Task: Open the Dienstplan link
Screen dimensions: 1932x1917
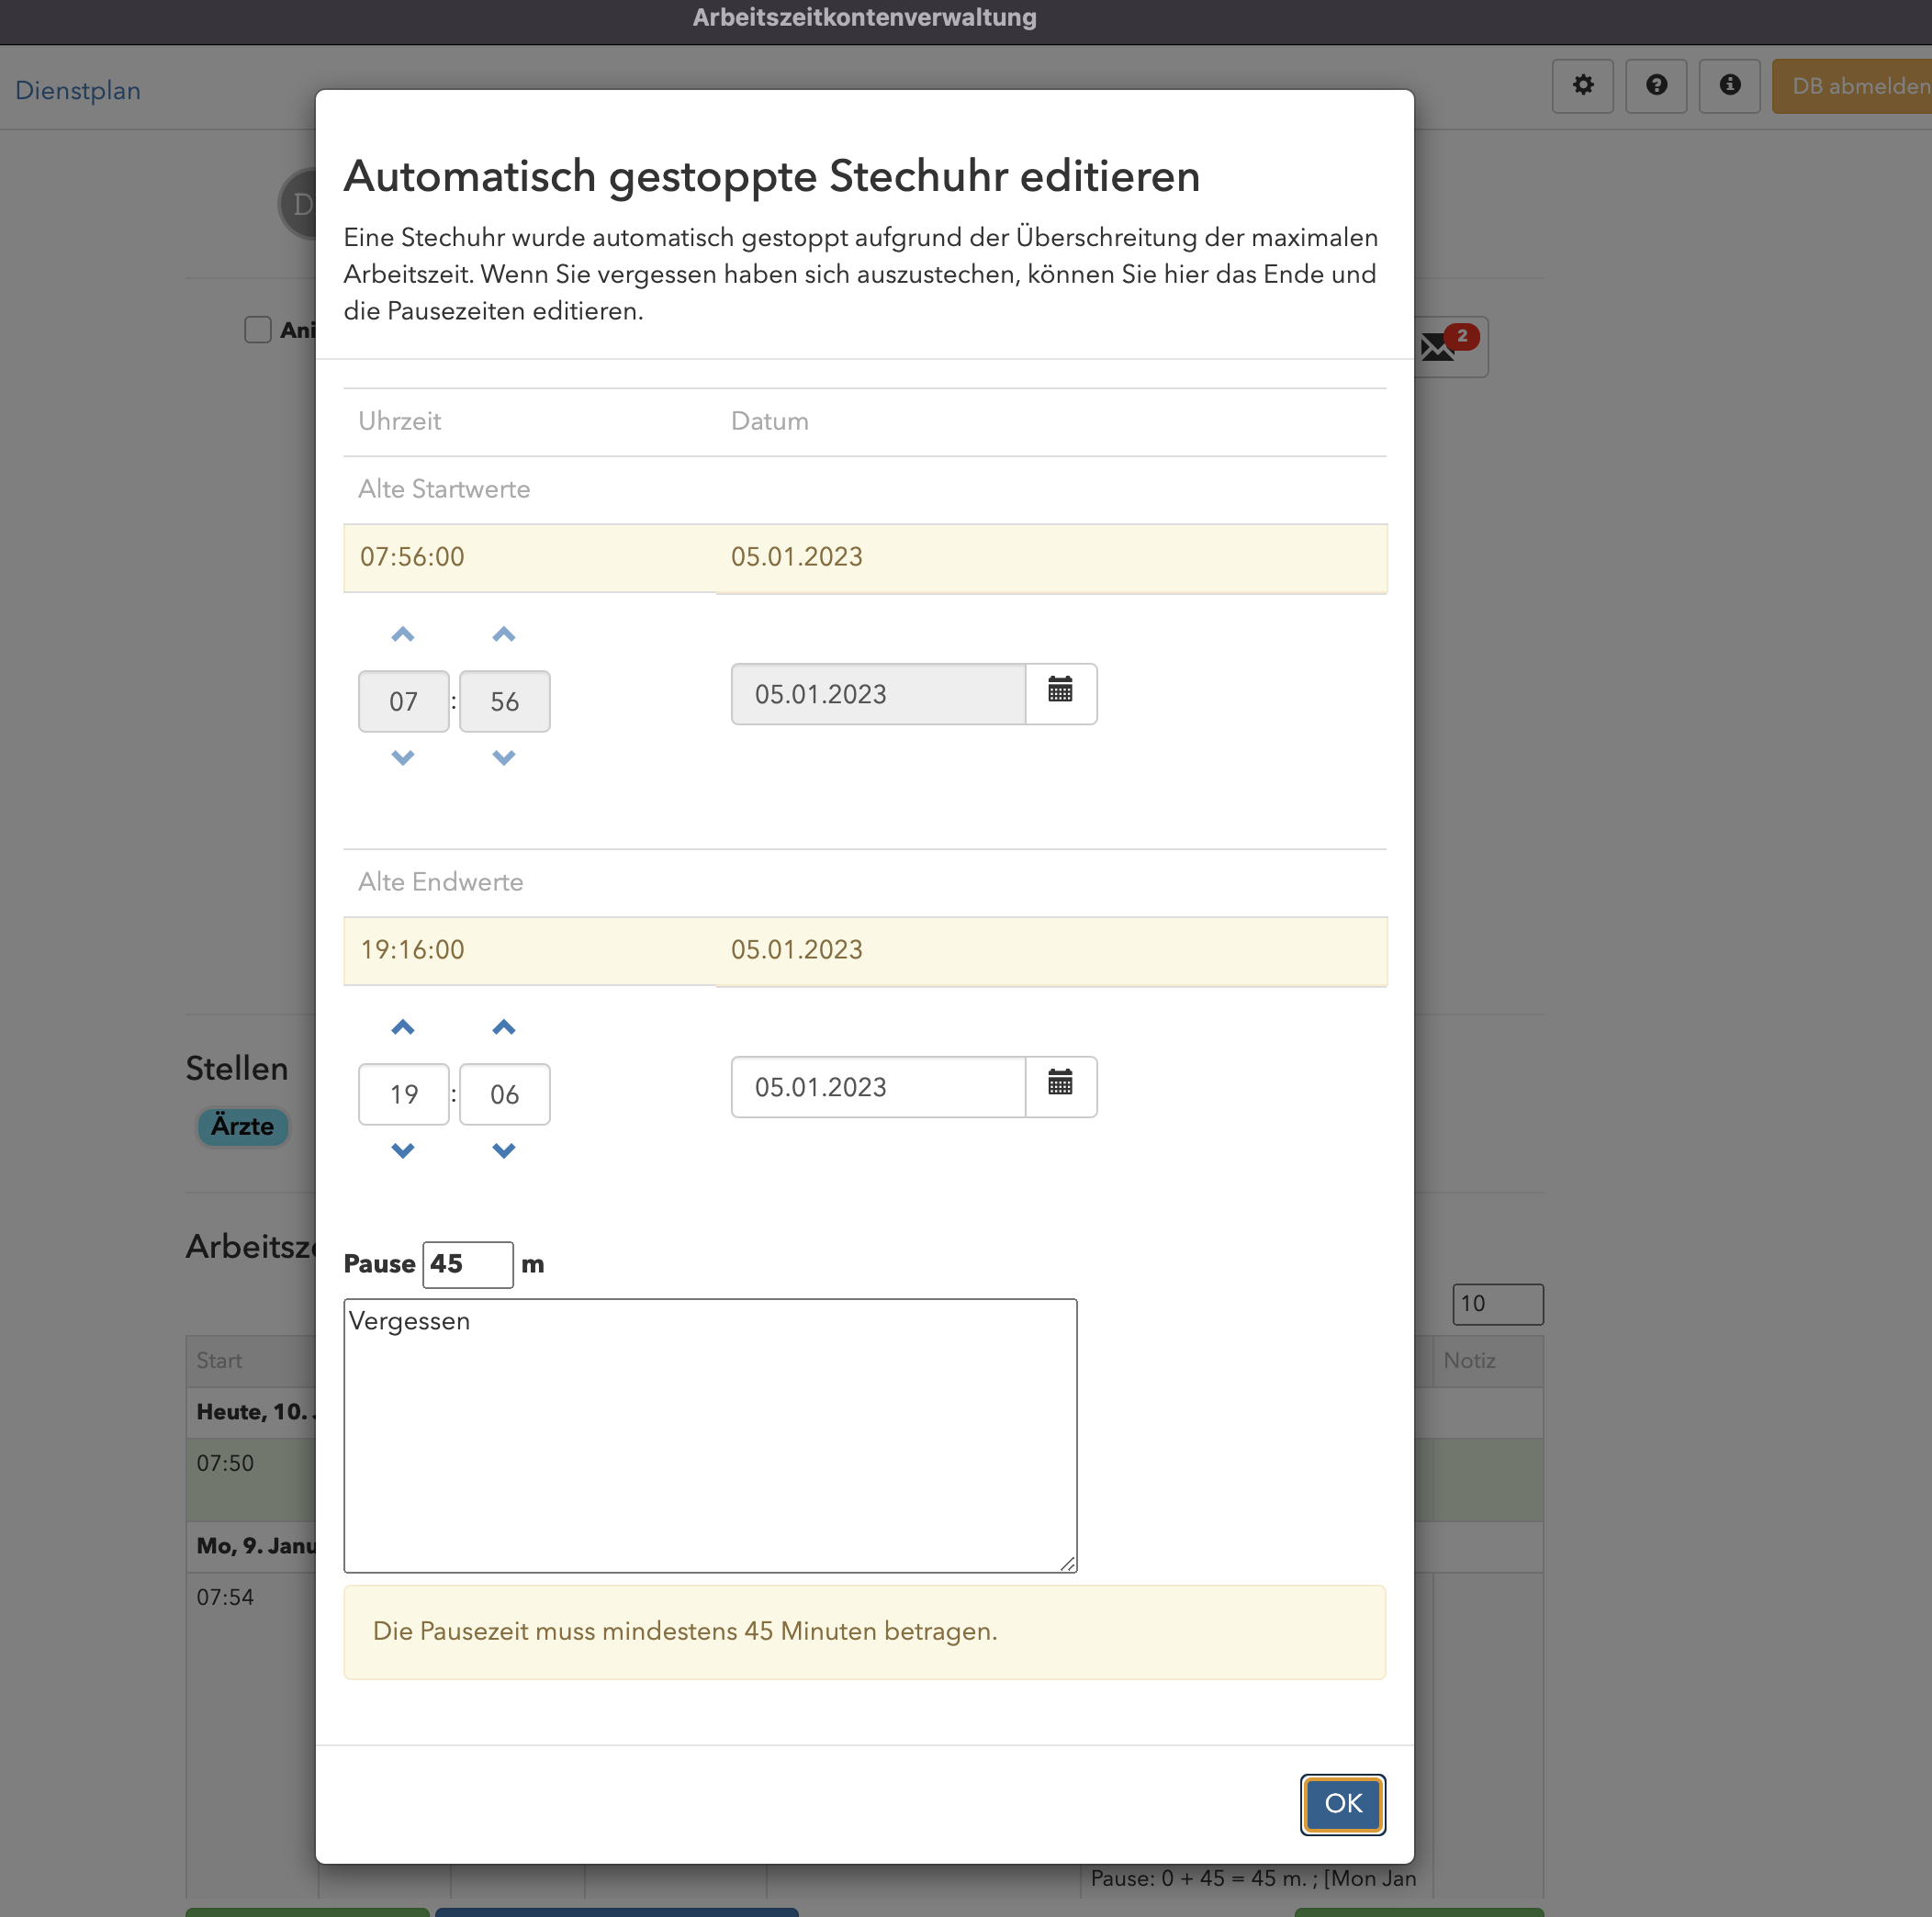Action: click(x=78, y=90)
